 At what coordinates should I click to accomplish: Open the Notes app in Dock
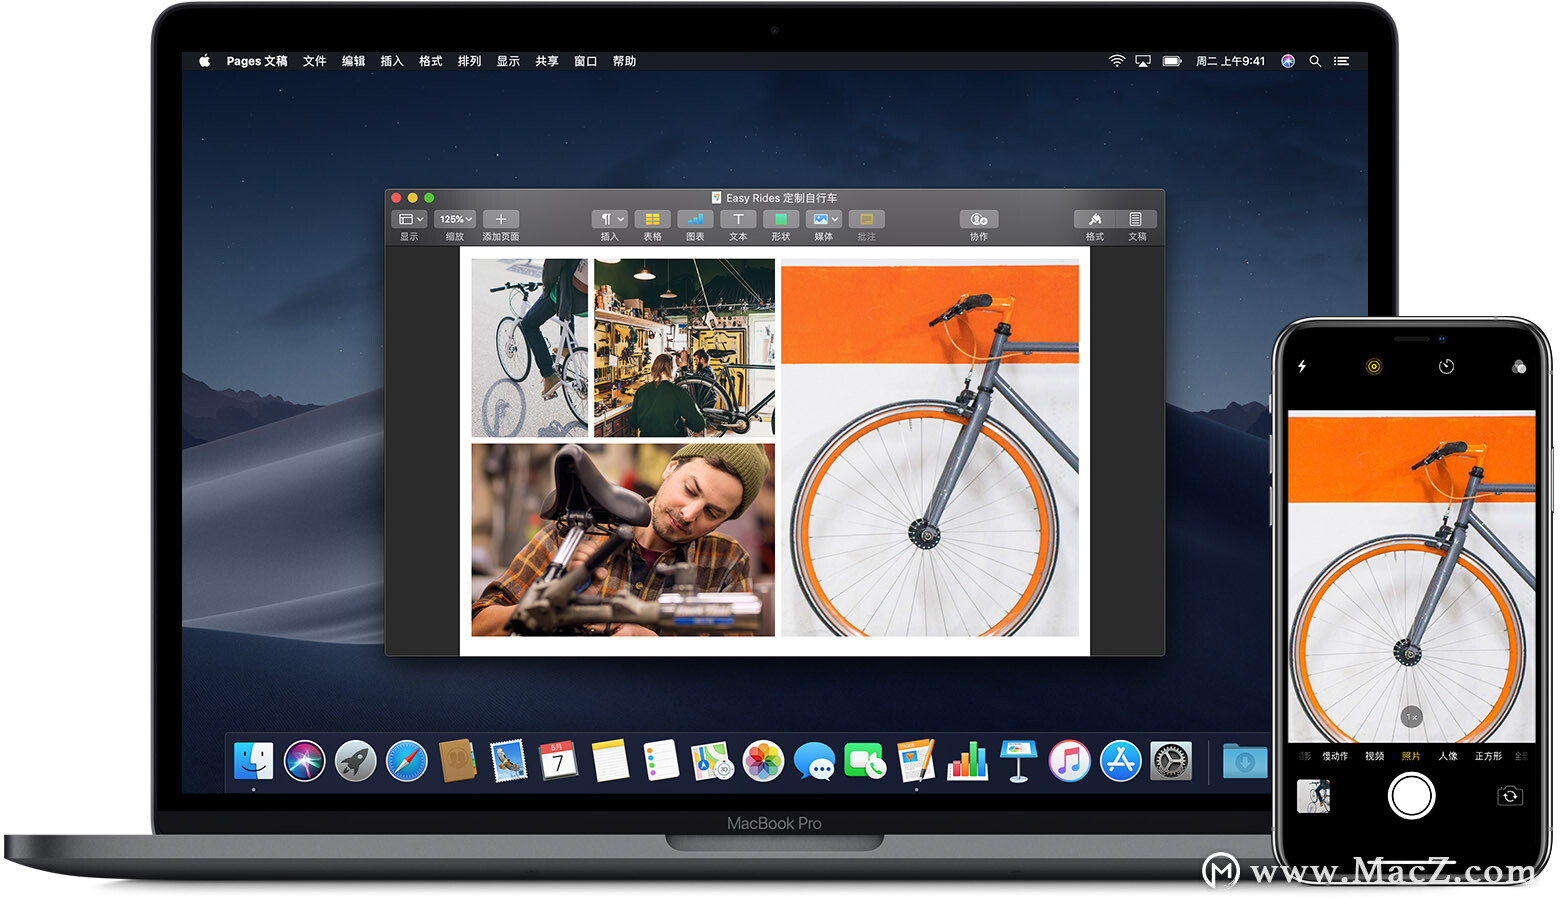610,761
